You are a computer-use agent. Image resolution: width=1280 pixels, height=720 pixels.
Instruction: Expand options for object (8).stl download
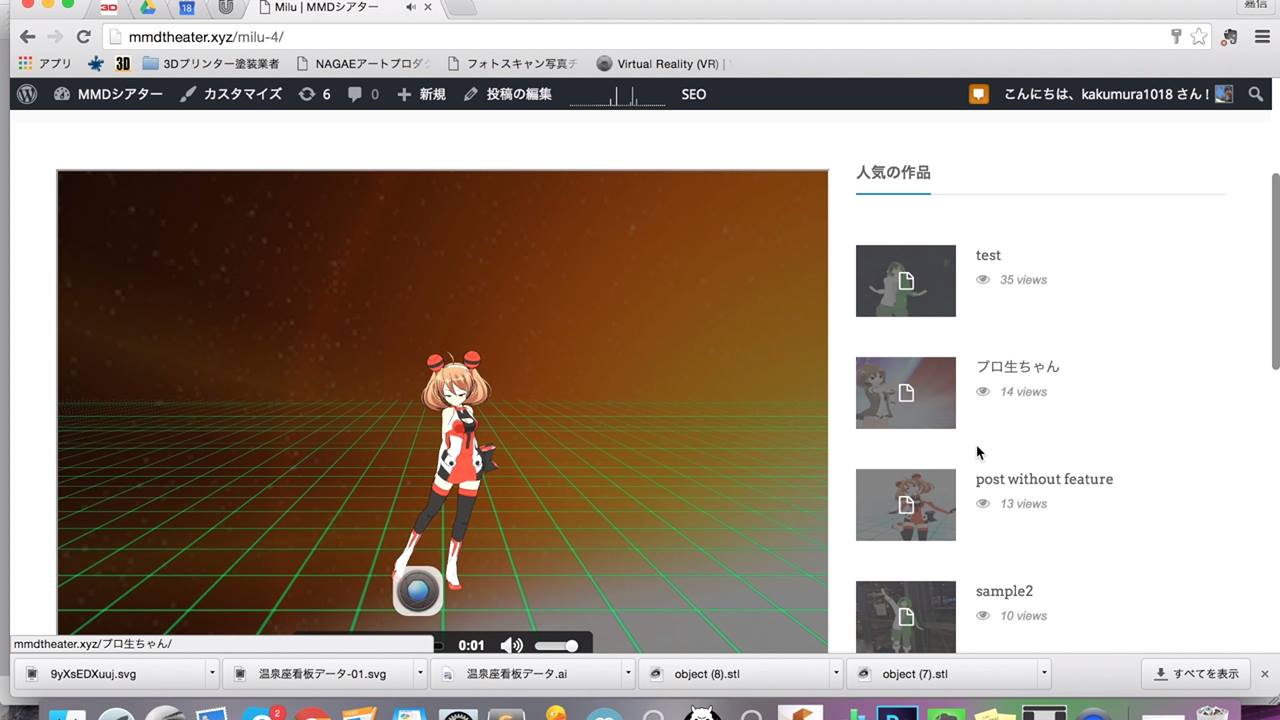coord(836,674)
